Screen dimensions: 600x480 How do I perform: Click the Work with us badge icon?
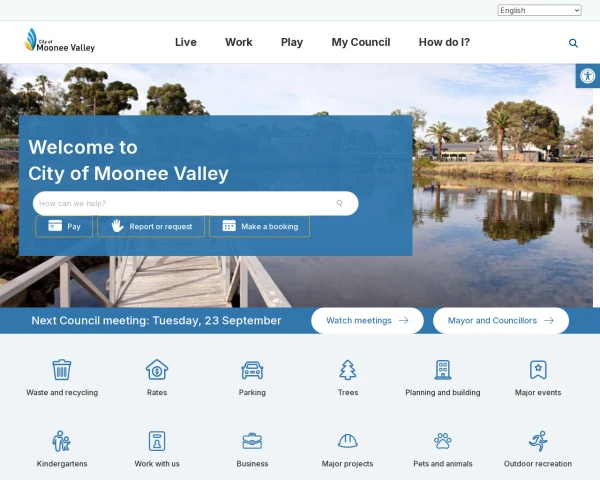[157, 441]
